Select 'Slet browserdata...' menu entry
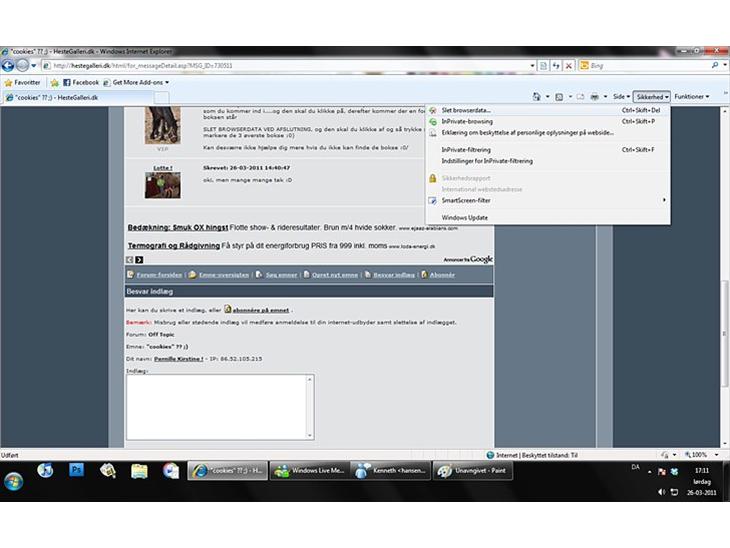This screenshot has height=548, width=730. point(467,110)
